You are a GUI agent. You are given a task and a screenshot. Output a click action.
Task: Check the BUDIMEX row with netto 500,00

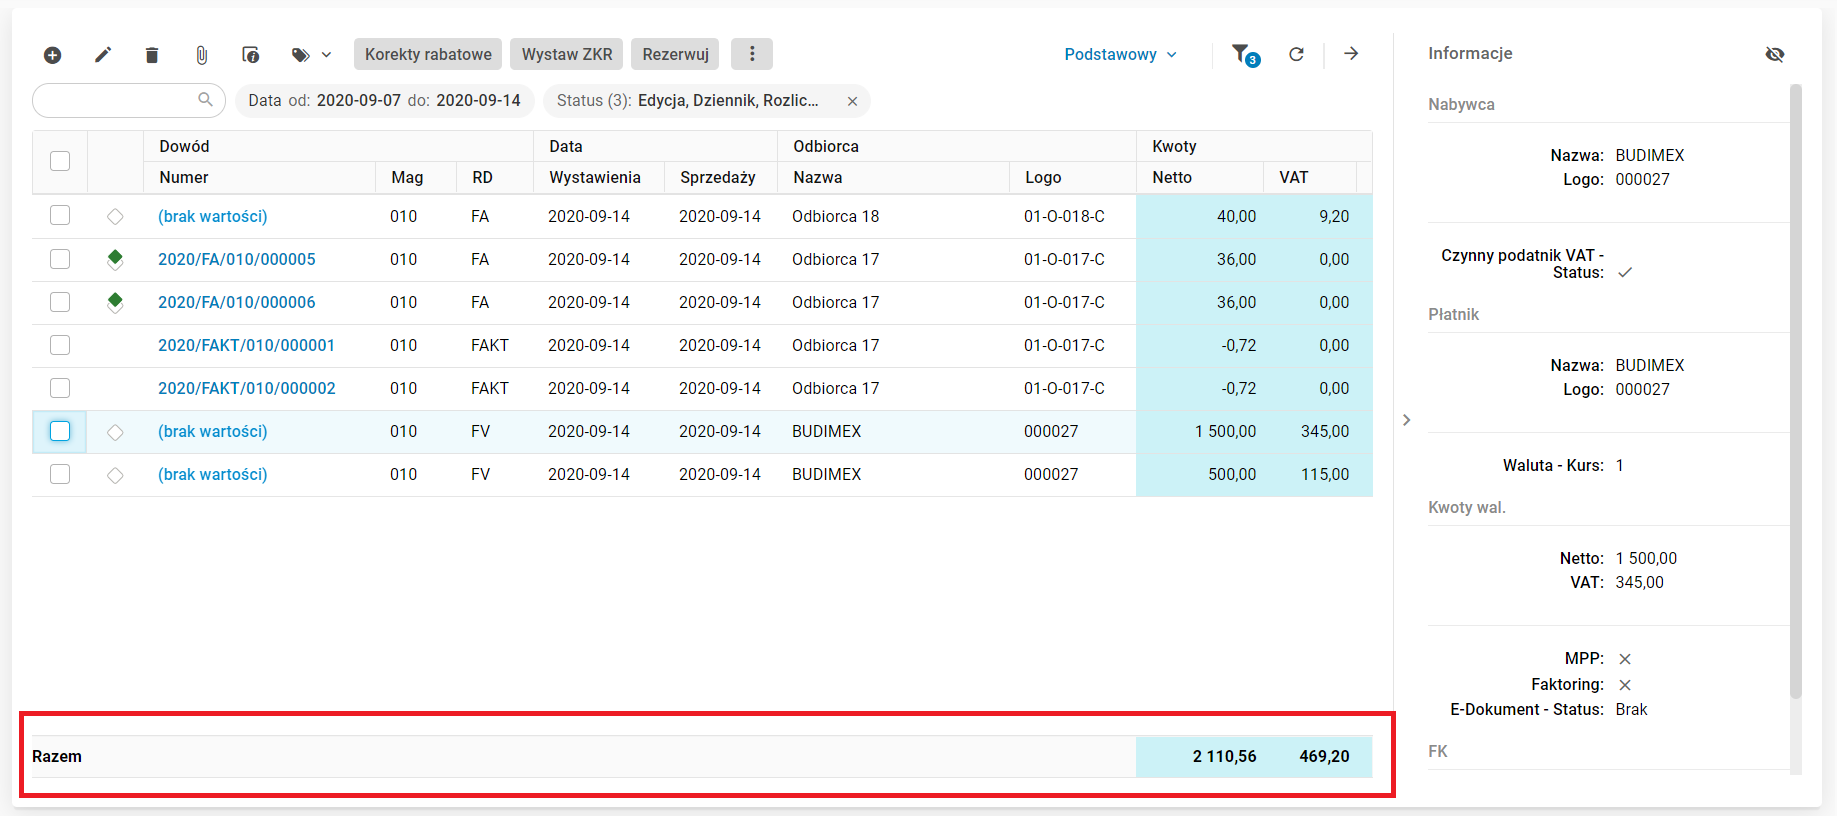click(x=60, y=474)
